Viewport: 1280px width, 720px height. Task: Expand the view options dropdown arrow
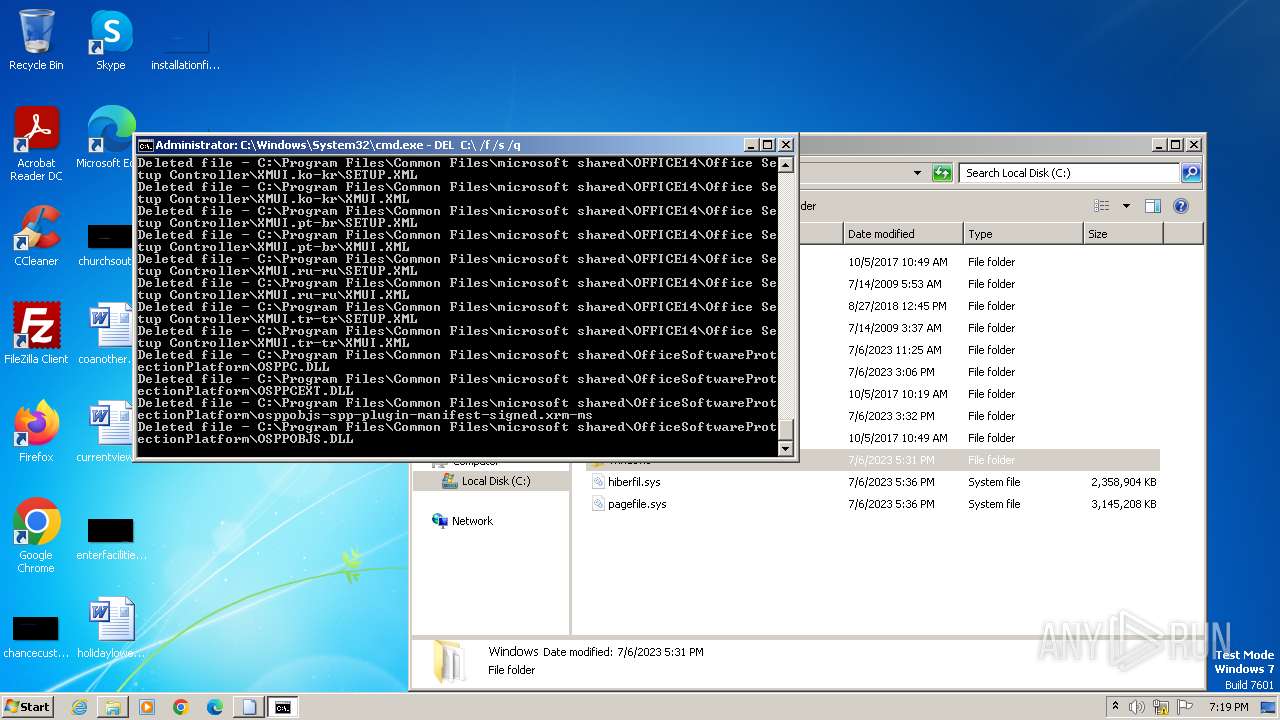[x=1126, y=206]
